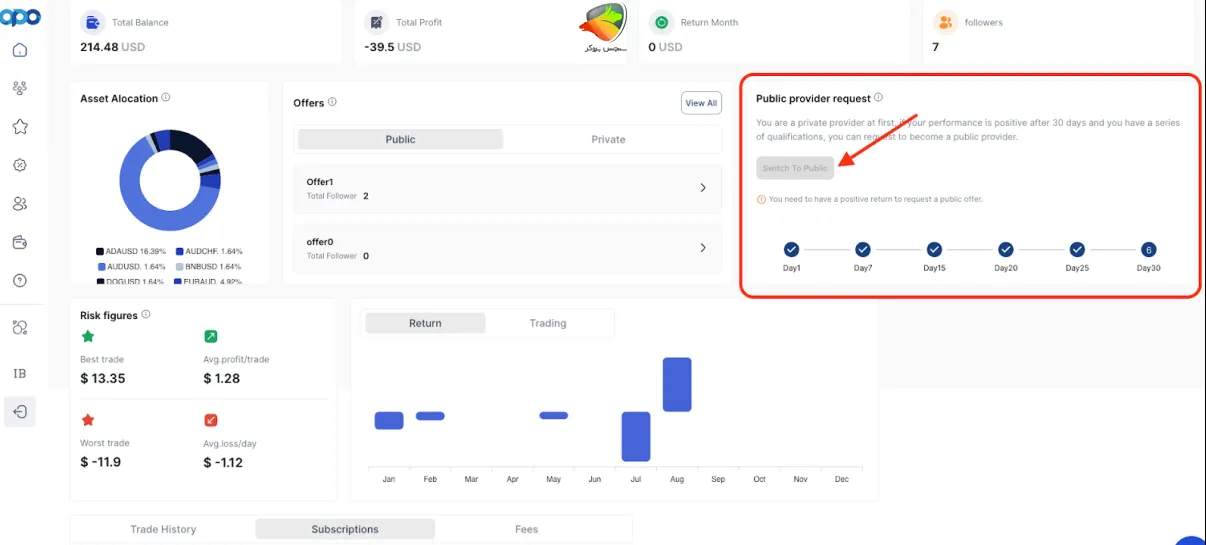Click the star favorites icon in sidebar
1206x545 pixels.
(x=19, y=127)
